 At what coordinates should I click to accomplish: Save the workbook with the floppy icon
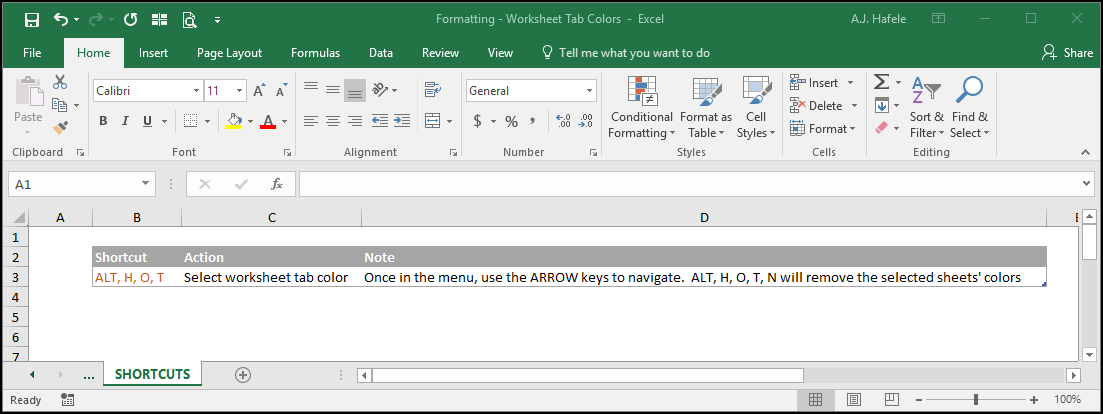click(x=32, y=20)
